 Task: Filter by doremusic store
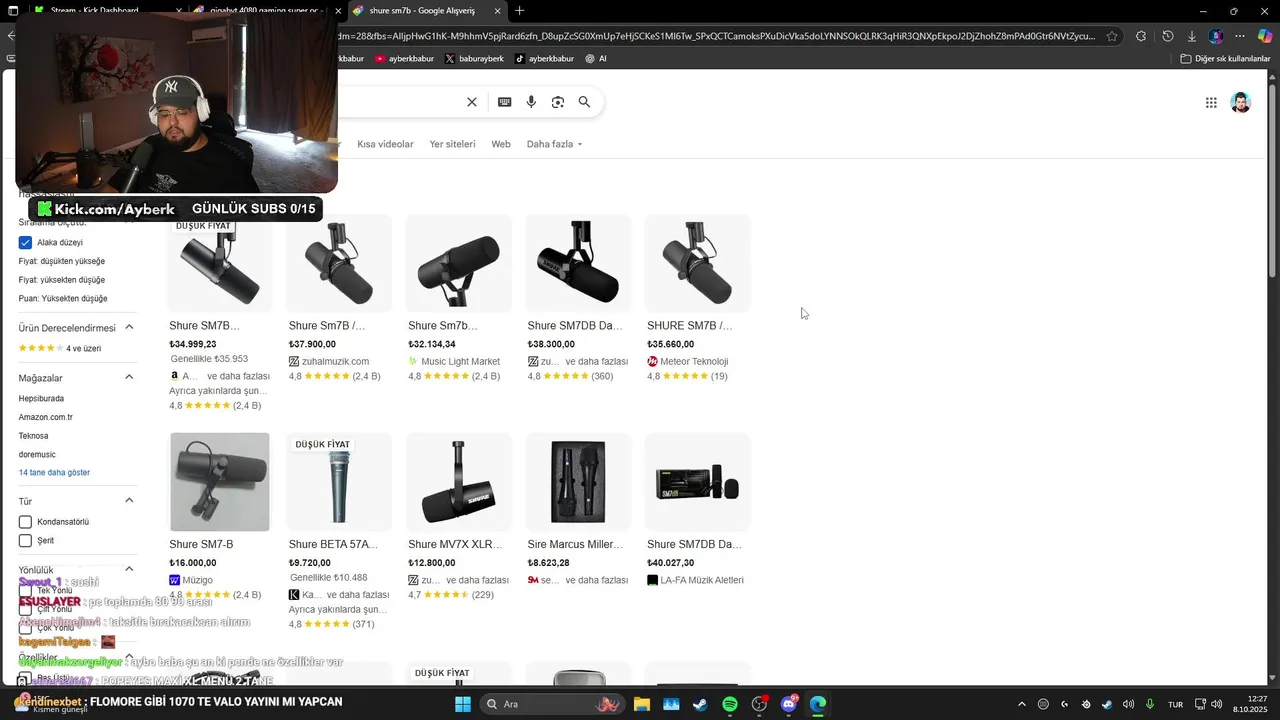pyautogui.click(x=37, y=454)
